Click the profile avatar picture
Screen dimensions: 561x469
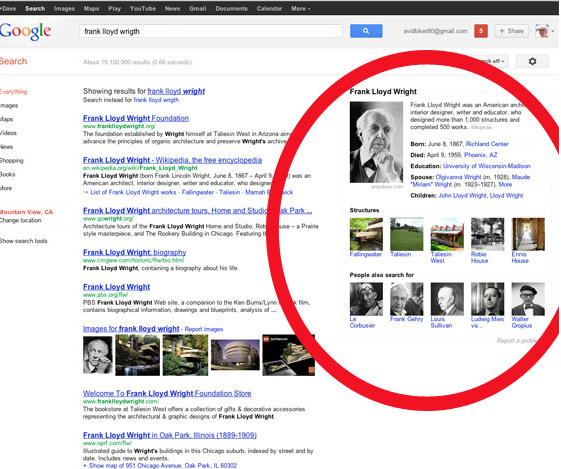pos(542,31)
